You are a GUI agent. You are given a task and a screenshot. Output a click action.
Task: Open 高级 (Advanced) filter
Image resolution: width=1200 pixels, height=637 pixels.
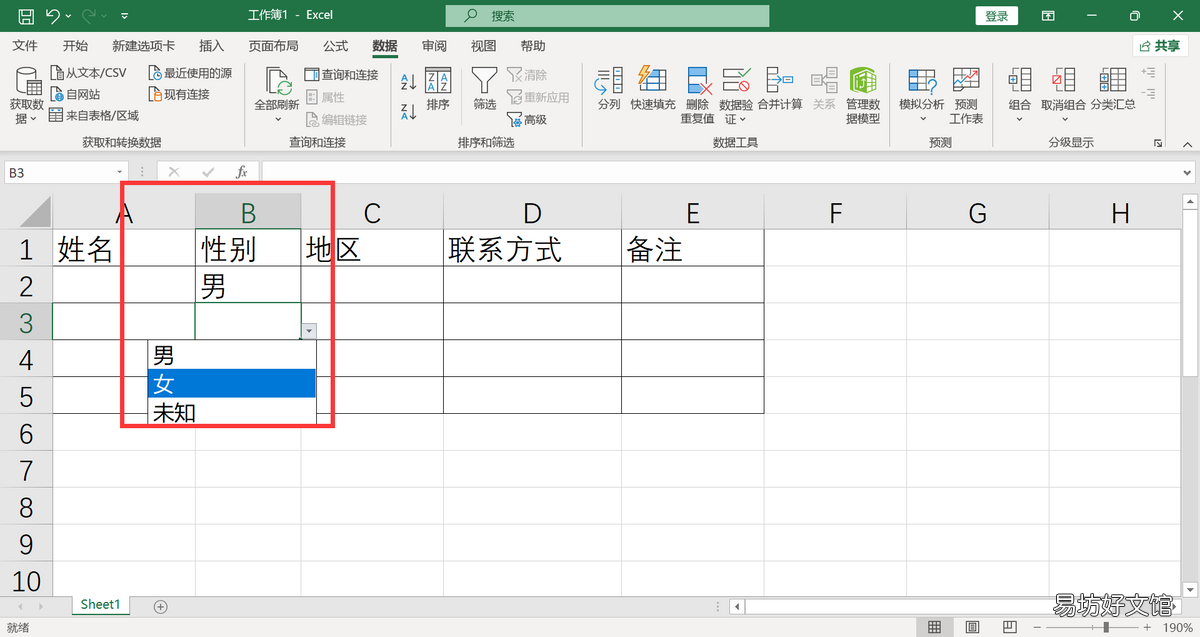pyautogui.click(x=527, y=119)
